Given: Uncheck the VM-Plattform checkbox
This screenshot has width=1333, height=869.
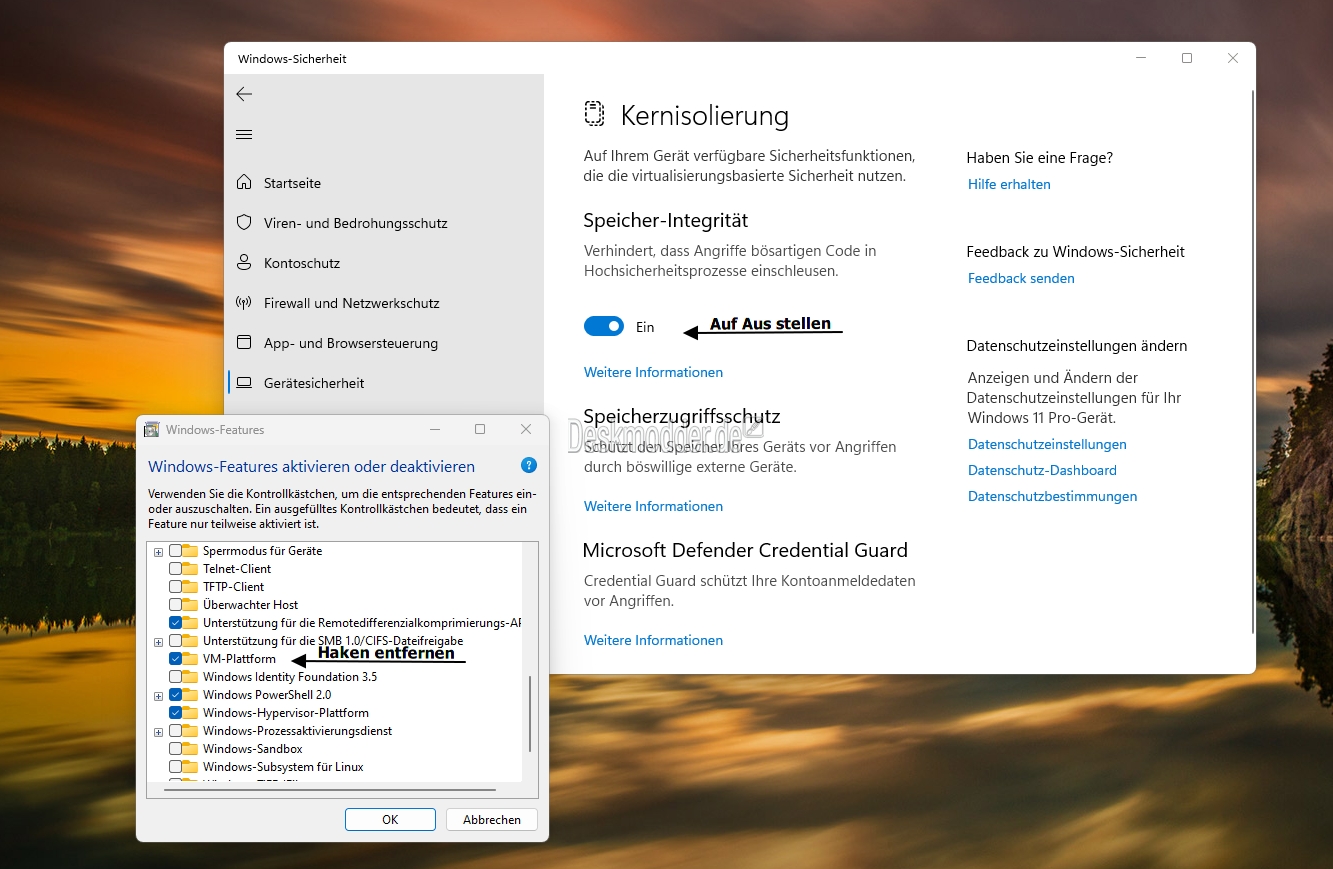Looking at the screenshot, I should (x=176, y=659).
